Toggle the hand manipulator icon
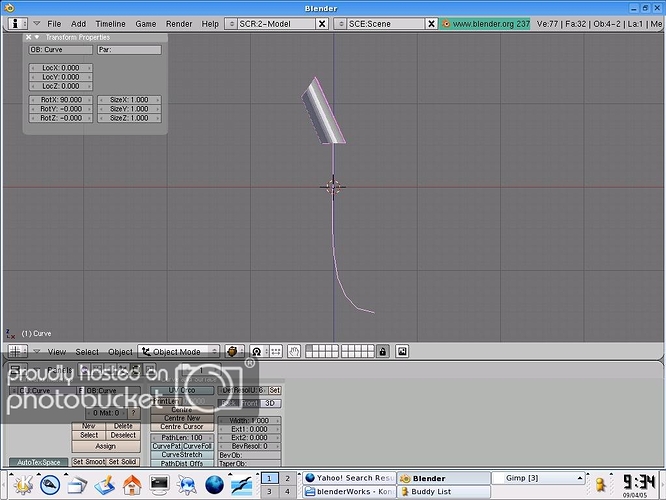The height and width of the screenshot is (500, 666). coord(294,351)
